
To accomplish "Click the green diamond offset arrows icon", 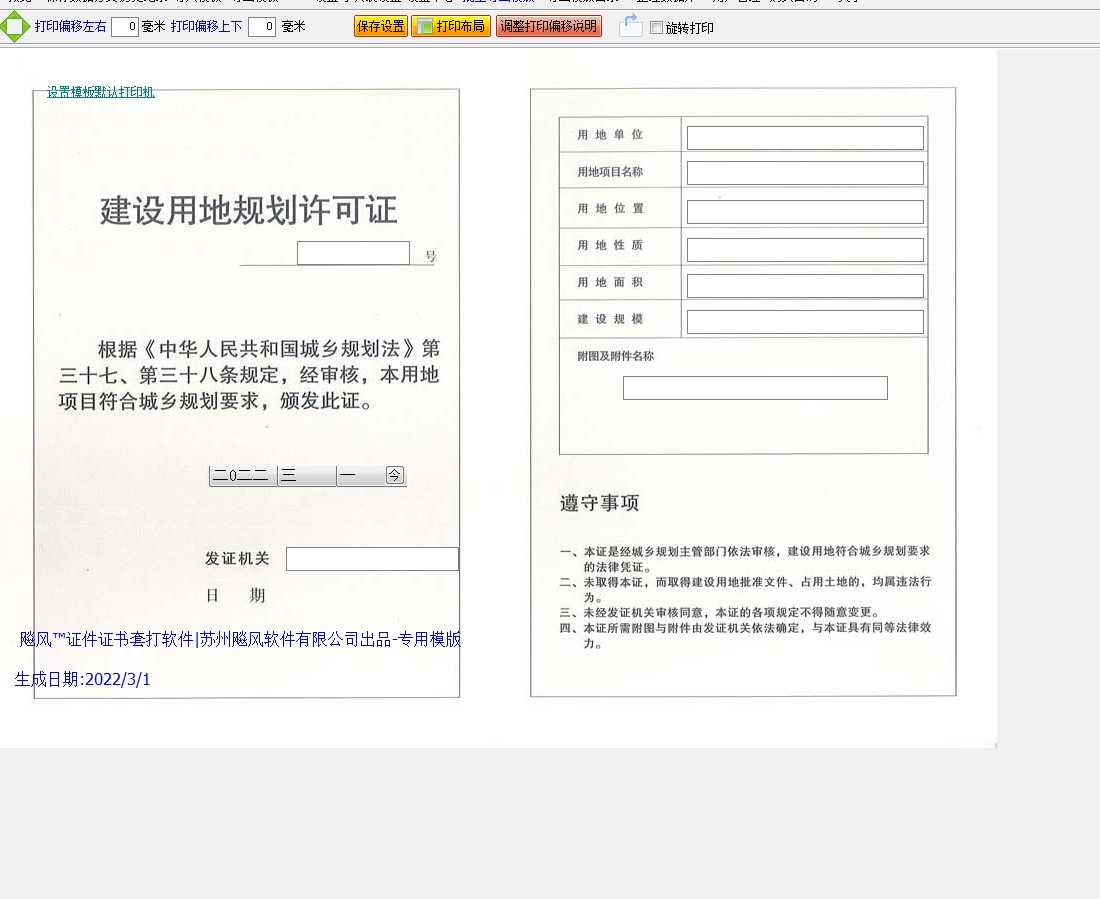I will click(x=15, y=27).
